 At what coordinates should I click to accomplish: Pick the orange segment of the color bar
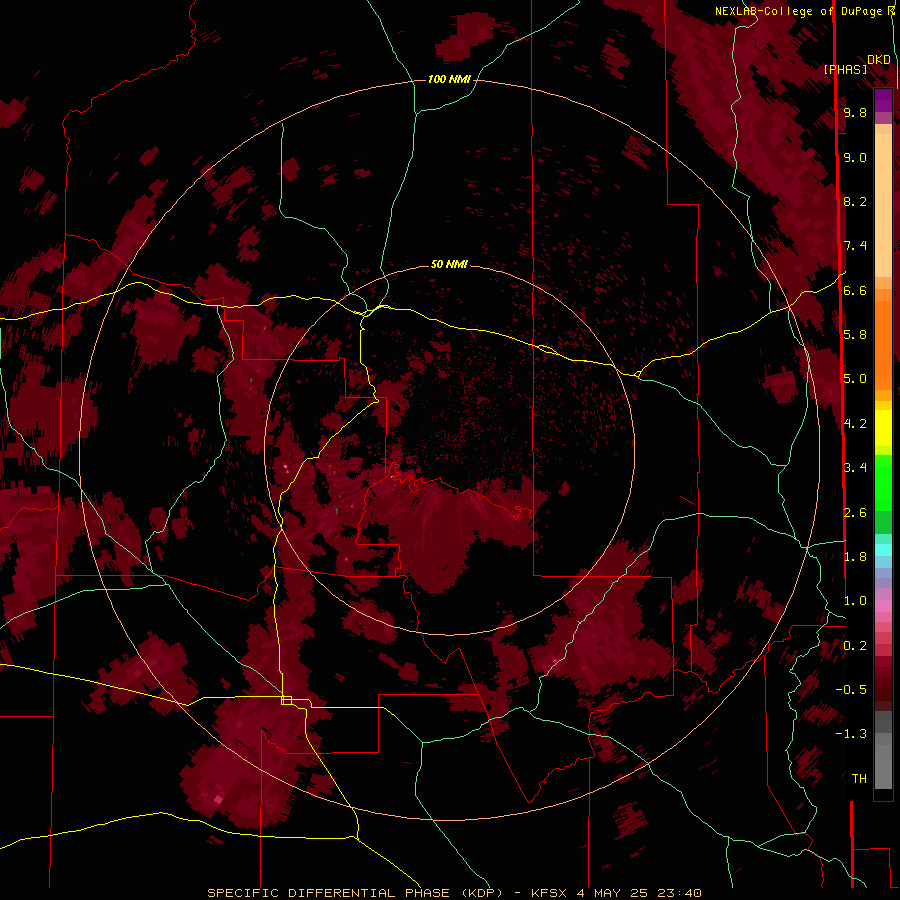click(x=883, y=345)
